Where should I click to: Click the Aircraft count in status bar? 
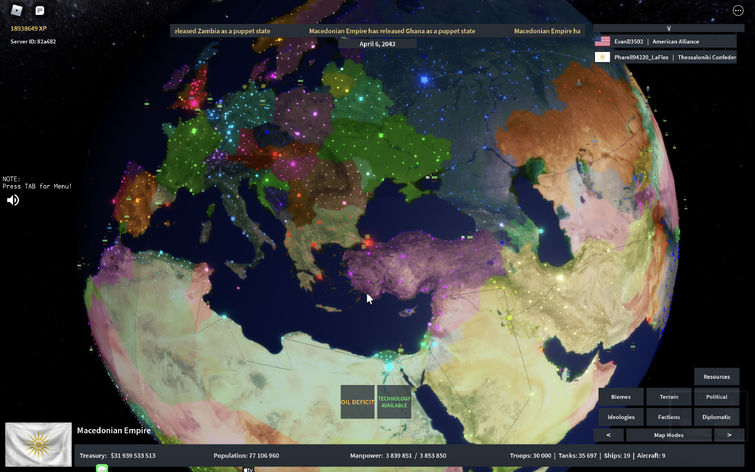(x=651, y=456)
